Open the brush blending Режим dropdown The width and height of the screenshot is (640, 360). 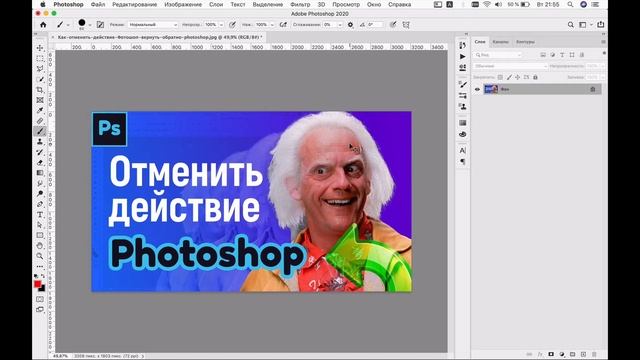[x=153, y=24]
